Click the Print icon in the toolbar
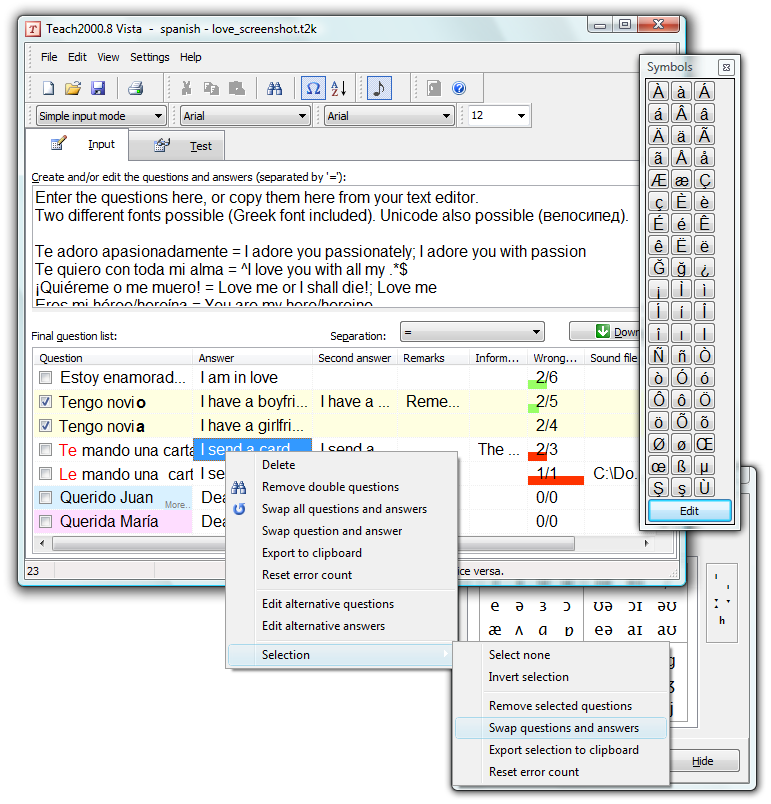This screenshot has height=804, width=771. pyautogui.click(x=136, y=88)
